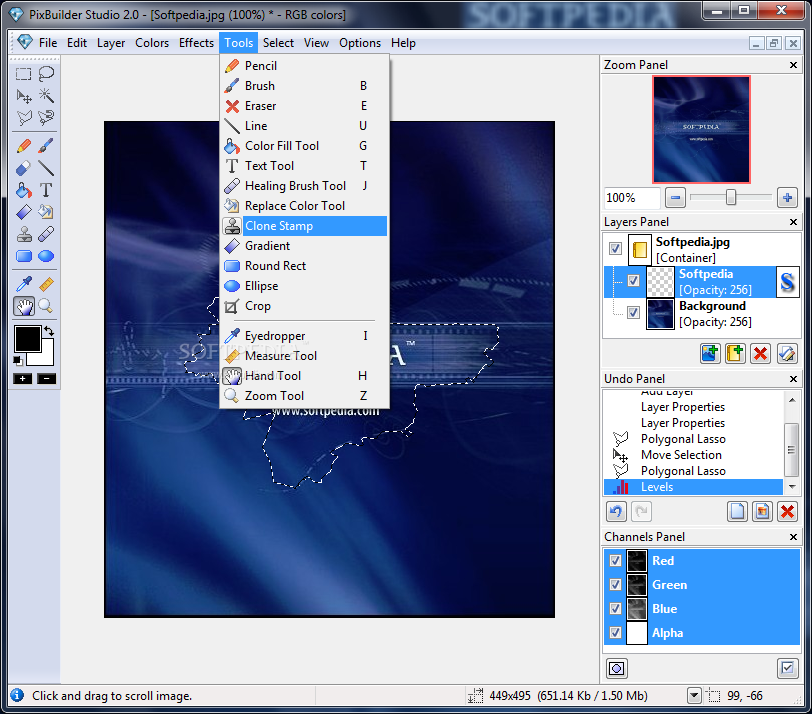Screen dimensions: 812x714
Task: Choose Healing Brush Tool menu entry
Action: coord(304,186)
